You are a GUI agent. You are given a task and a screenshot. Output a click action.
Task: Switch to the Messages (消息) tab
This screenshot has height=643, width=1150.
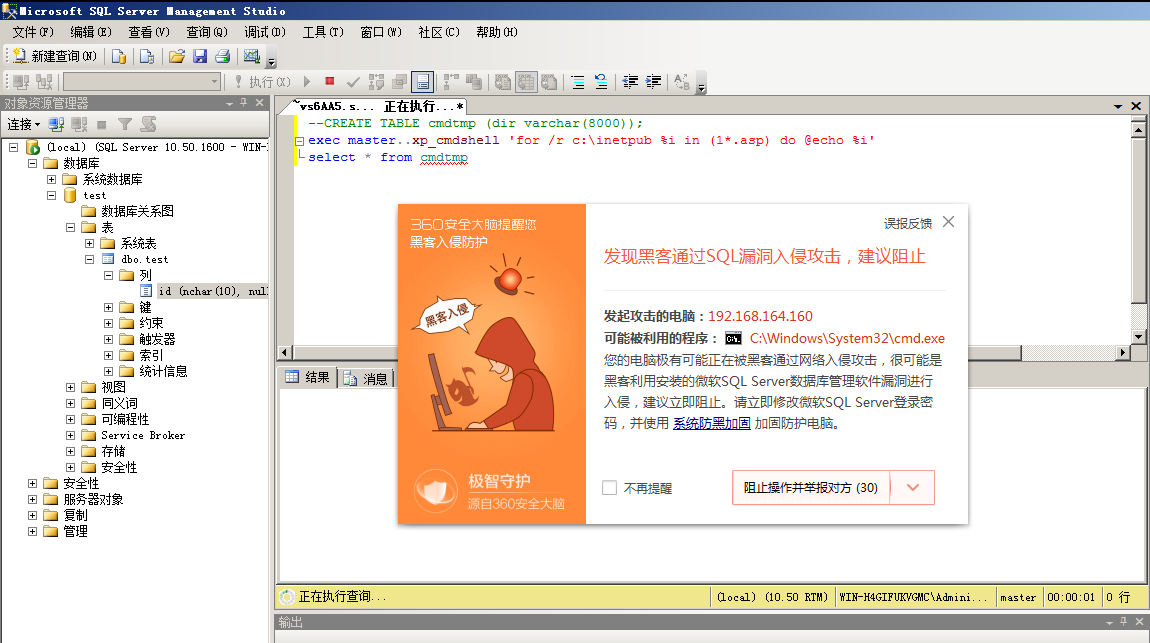(x=365, y=378)
